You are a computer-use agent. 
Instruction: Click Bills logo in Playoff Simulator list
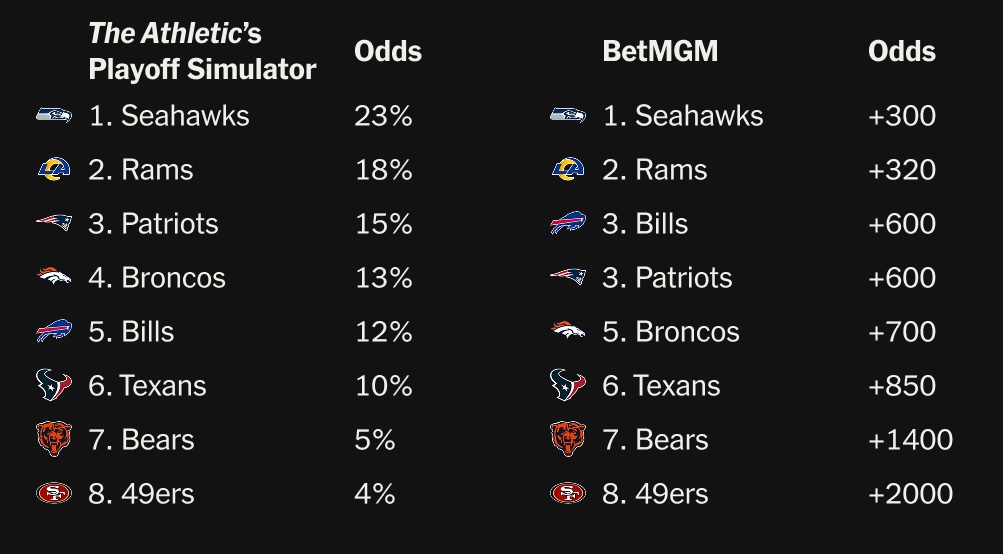click(x=54, y=331)
